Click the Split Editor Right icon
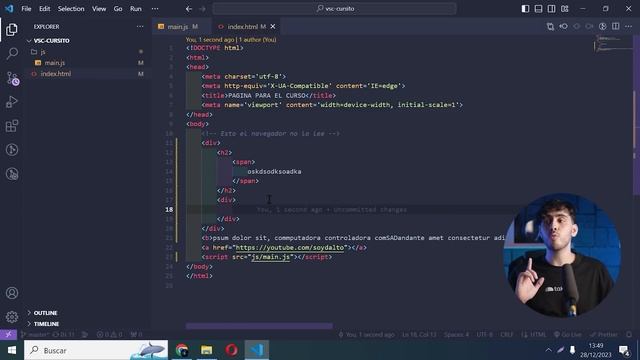 (616, 27)
